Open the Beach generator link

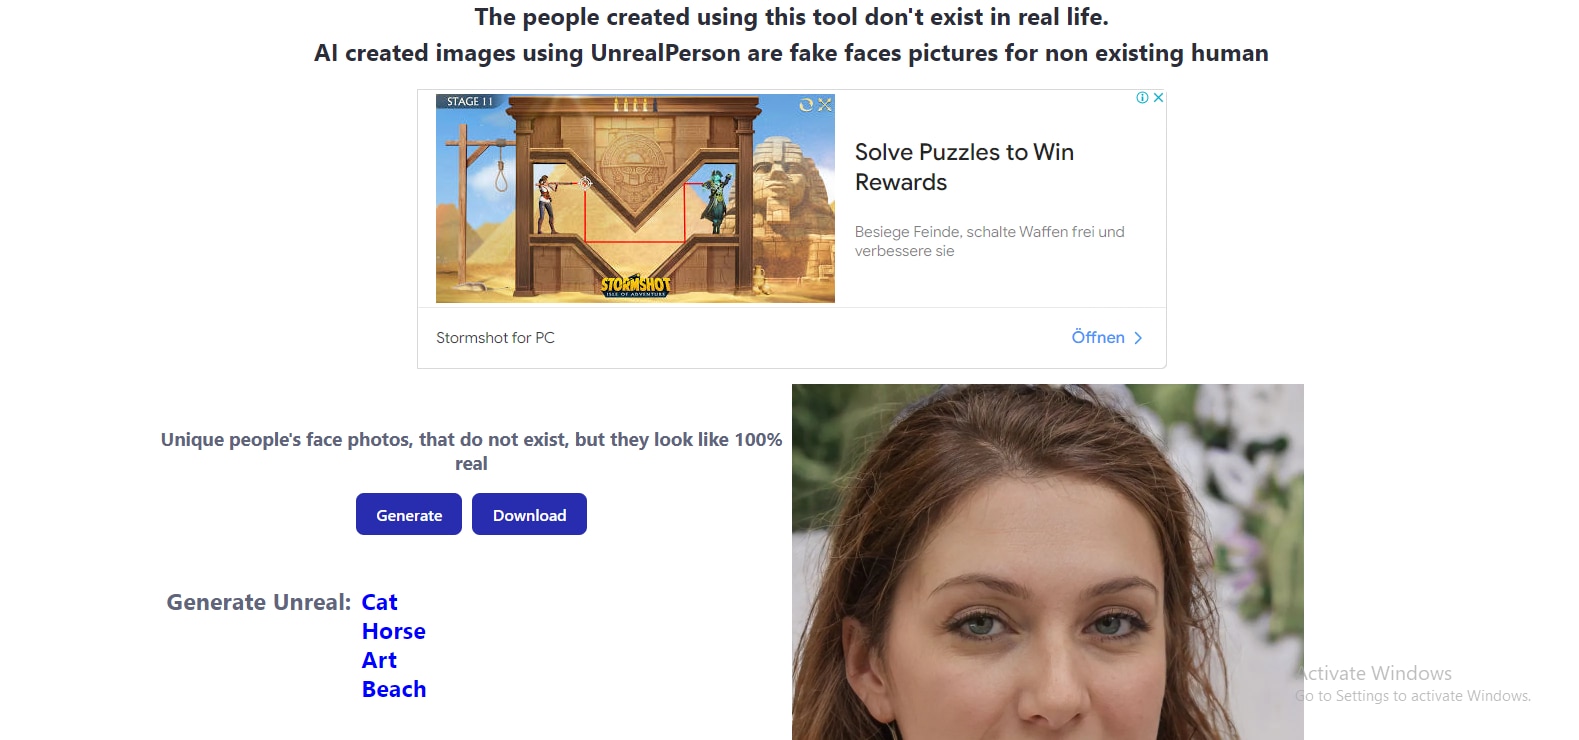tap(394, 689)
